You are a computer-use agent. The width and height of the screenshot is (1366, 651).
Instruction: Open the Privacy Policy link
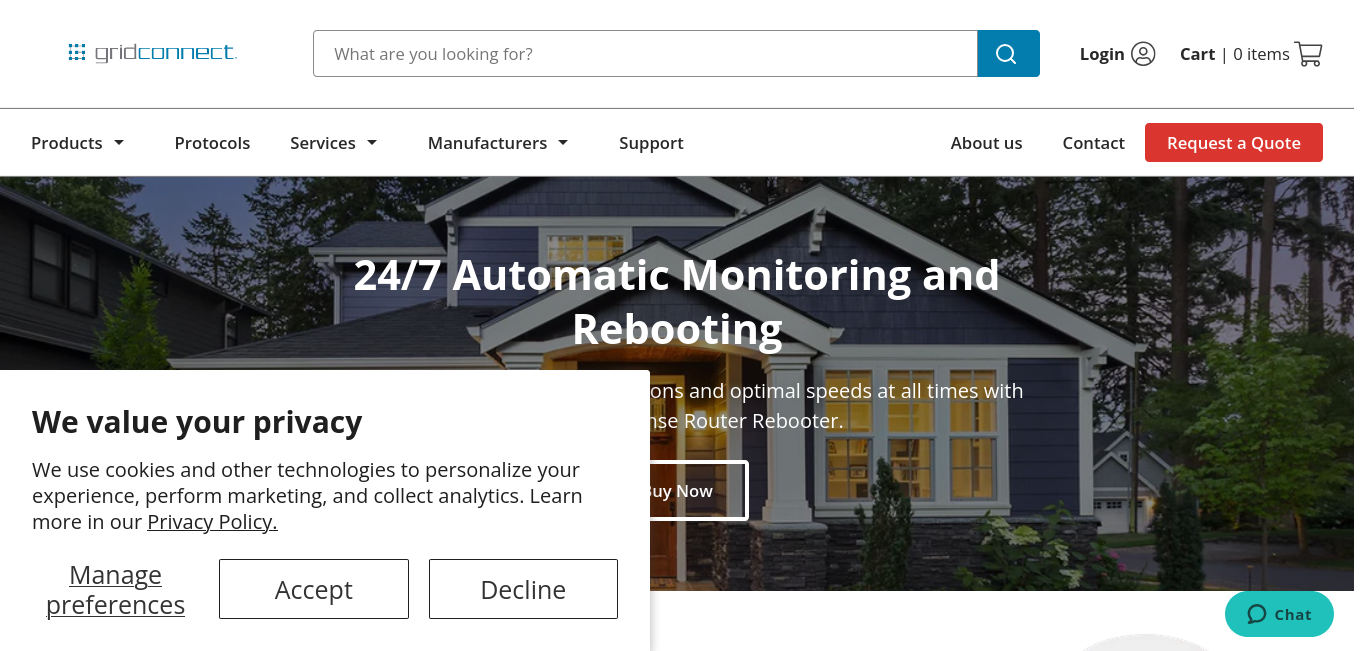(x=212, y=521)
